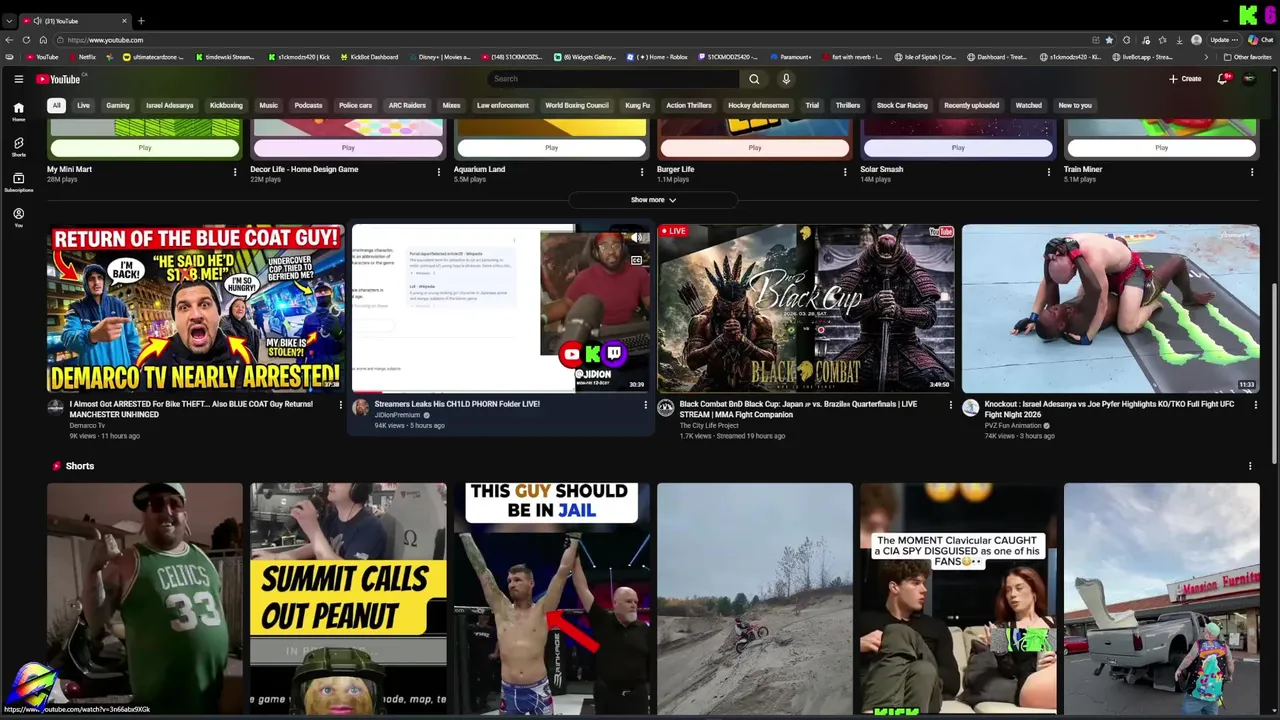This screenshot has height=720, width=1280.
Task: Open the Copilot Chat button
Action: click(1260, 40)
